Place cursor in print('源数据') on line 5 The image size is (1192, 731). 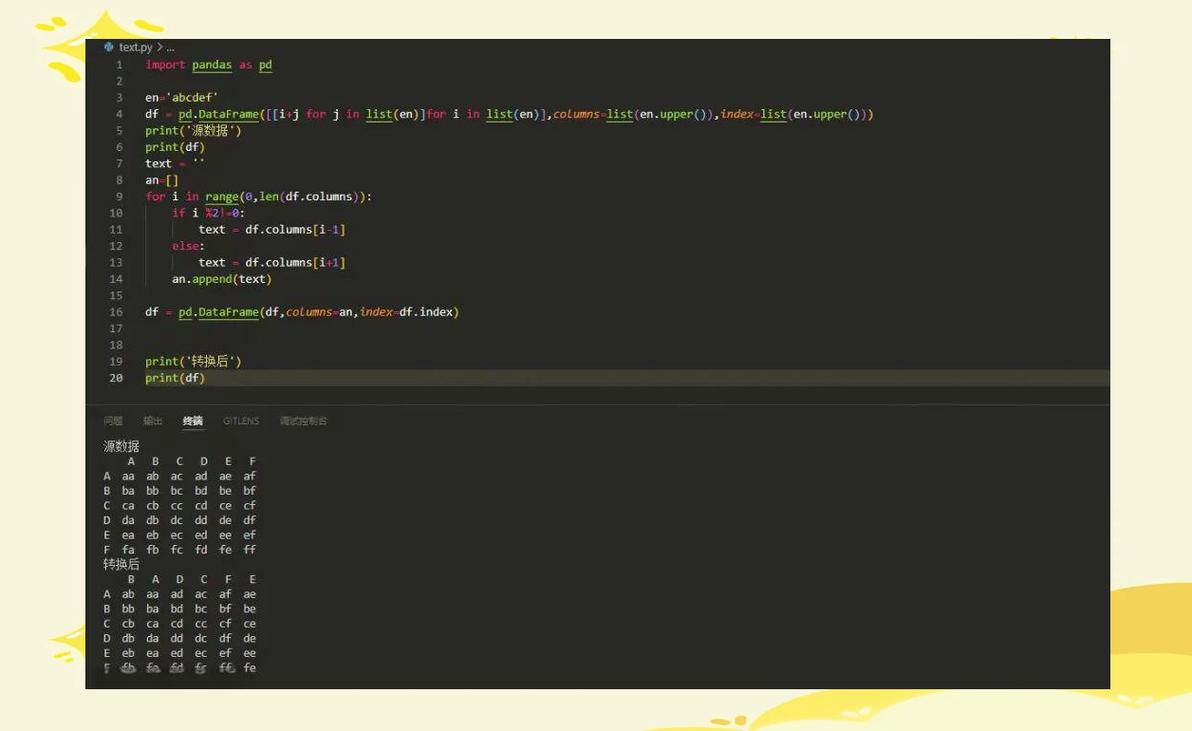click(194, 130)
